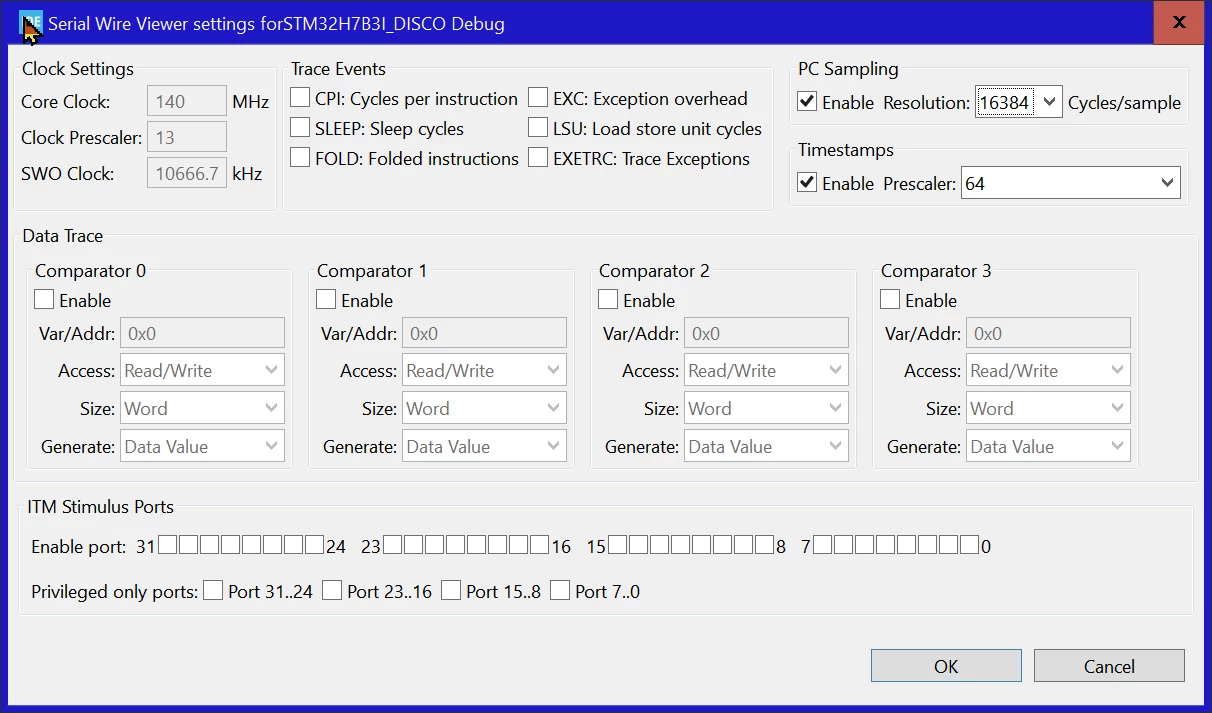This screenshot has width=1212, height=713.
Task: Check LSU: Load store unit cycles
Action: (538, 128)
